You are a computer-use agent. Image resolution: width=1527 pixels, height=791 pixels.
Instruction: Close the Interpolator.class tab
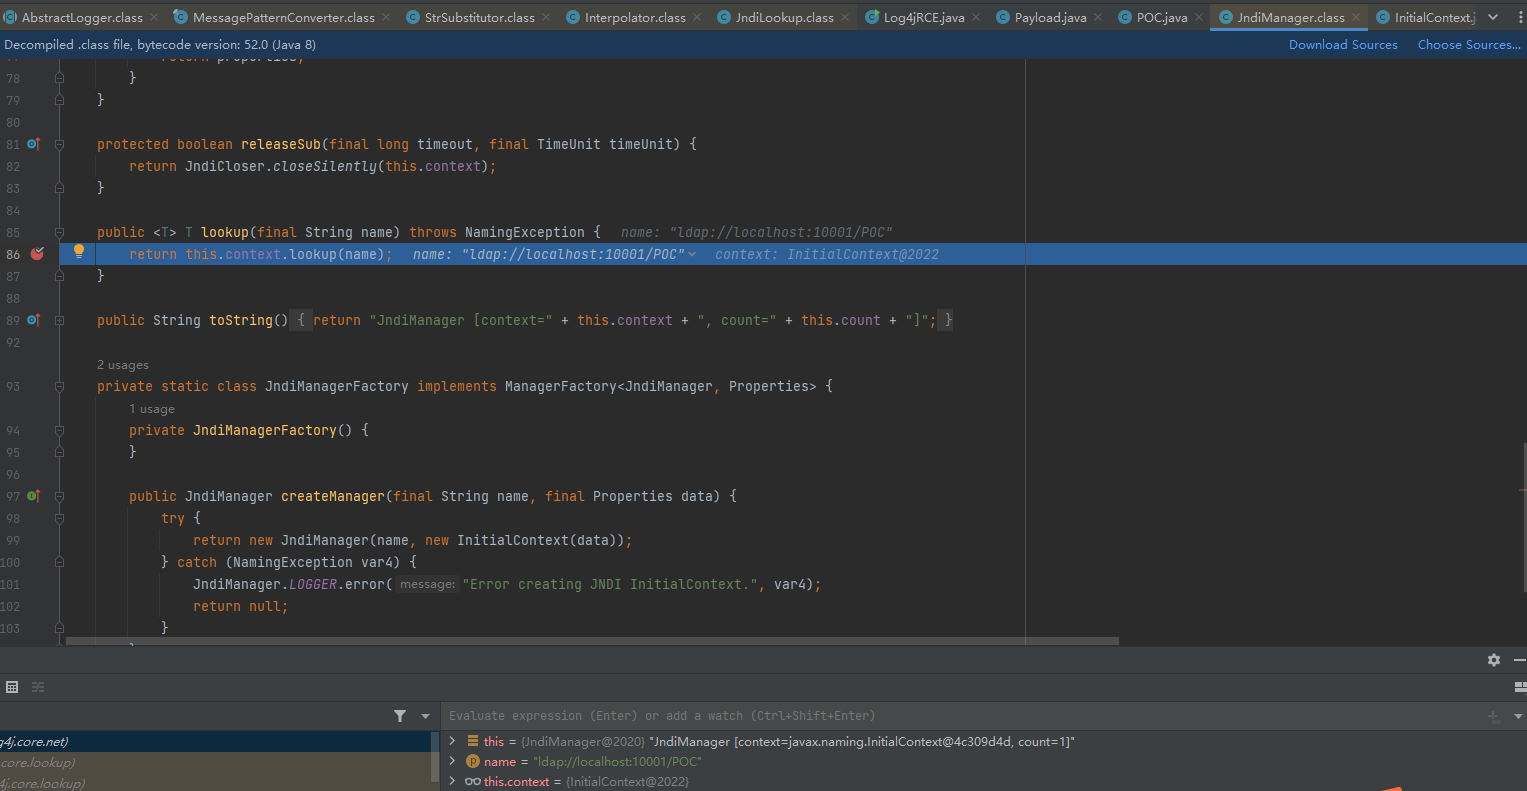click(x=697, y=17)
